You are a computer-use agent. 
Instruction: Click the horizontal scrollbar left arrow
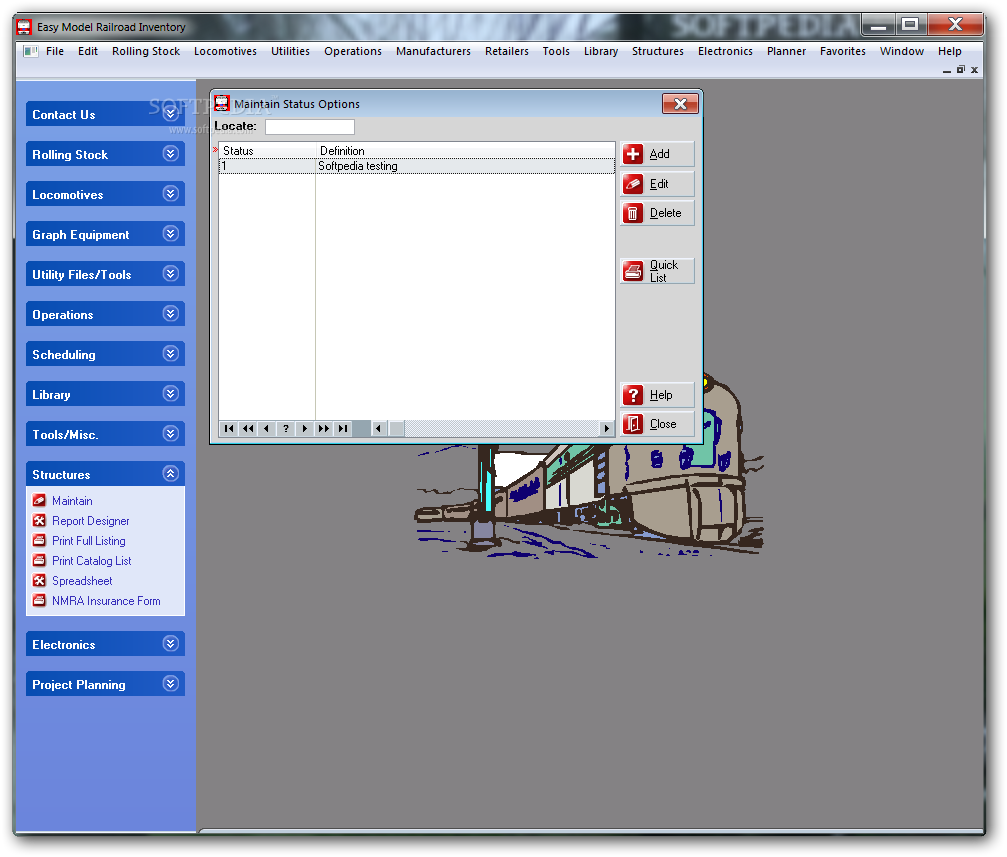[378, 428]
